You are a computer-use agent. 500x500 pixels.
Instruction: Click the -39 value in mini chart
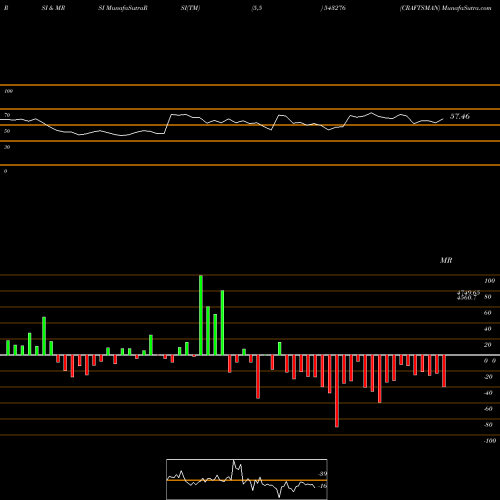point(323,474)
